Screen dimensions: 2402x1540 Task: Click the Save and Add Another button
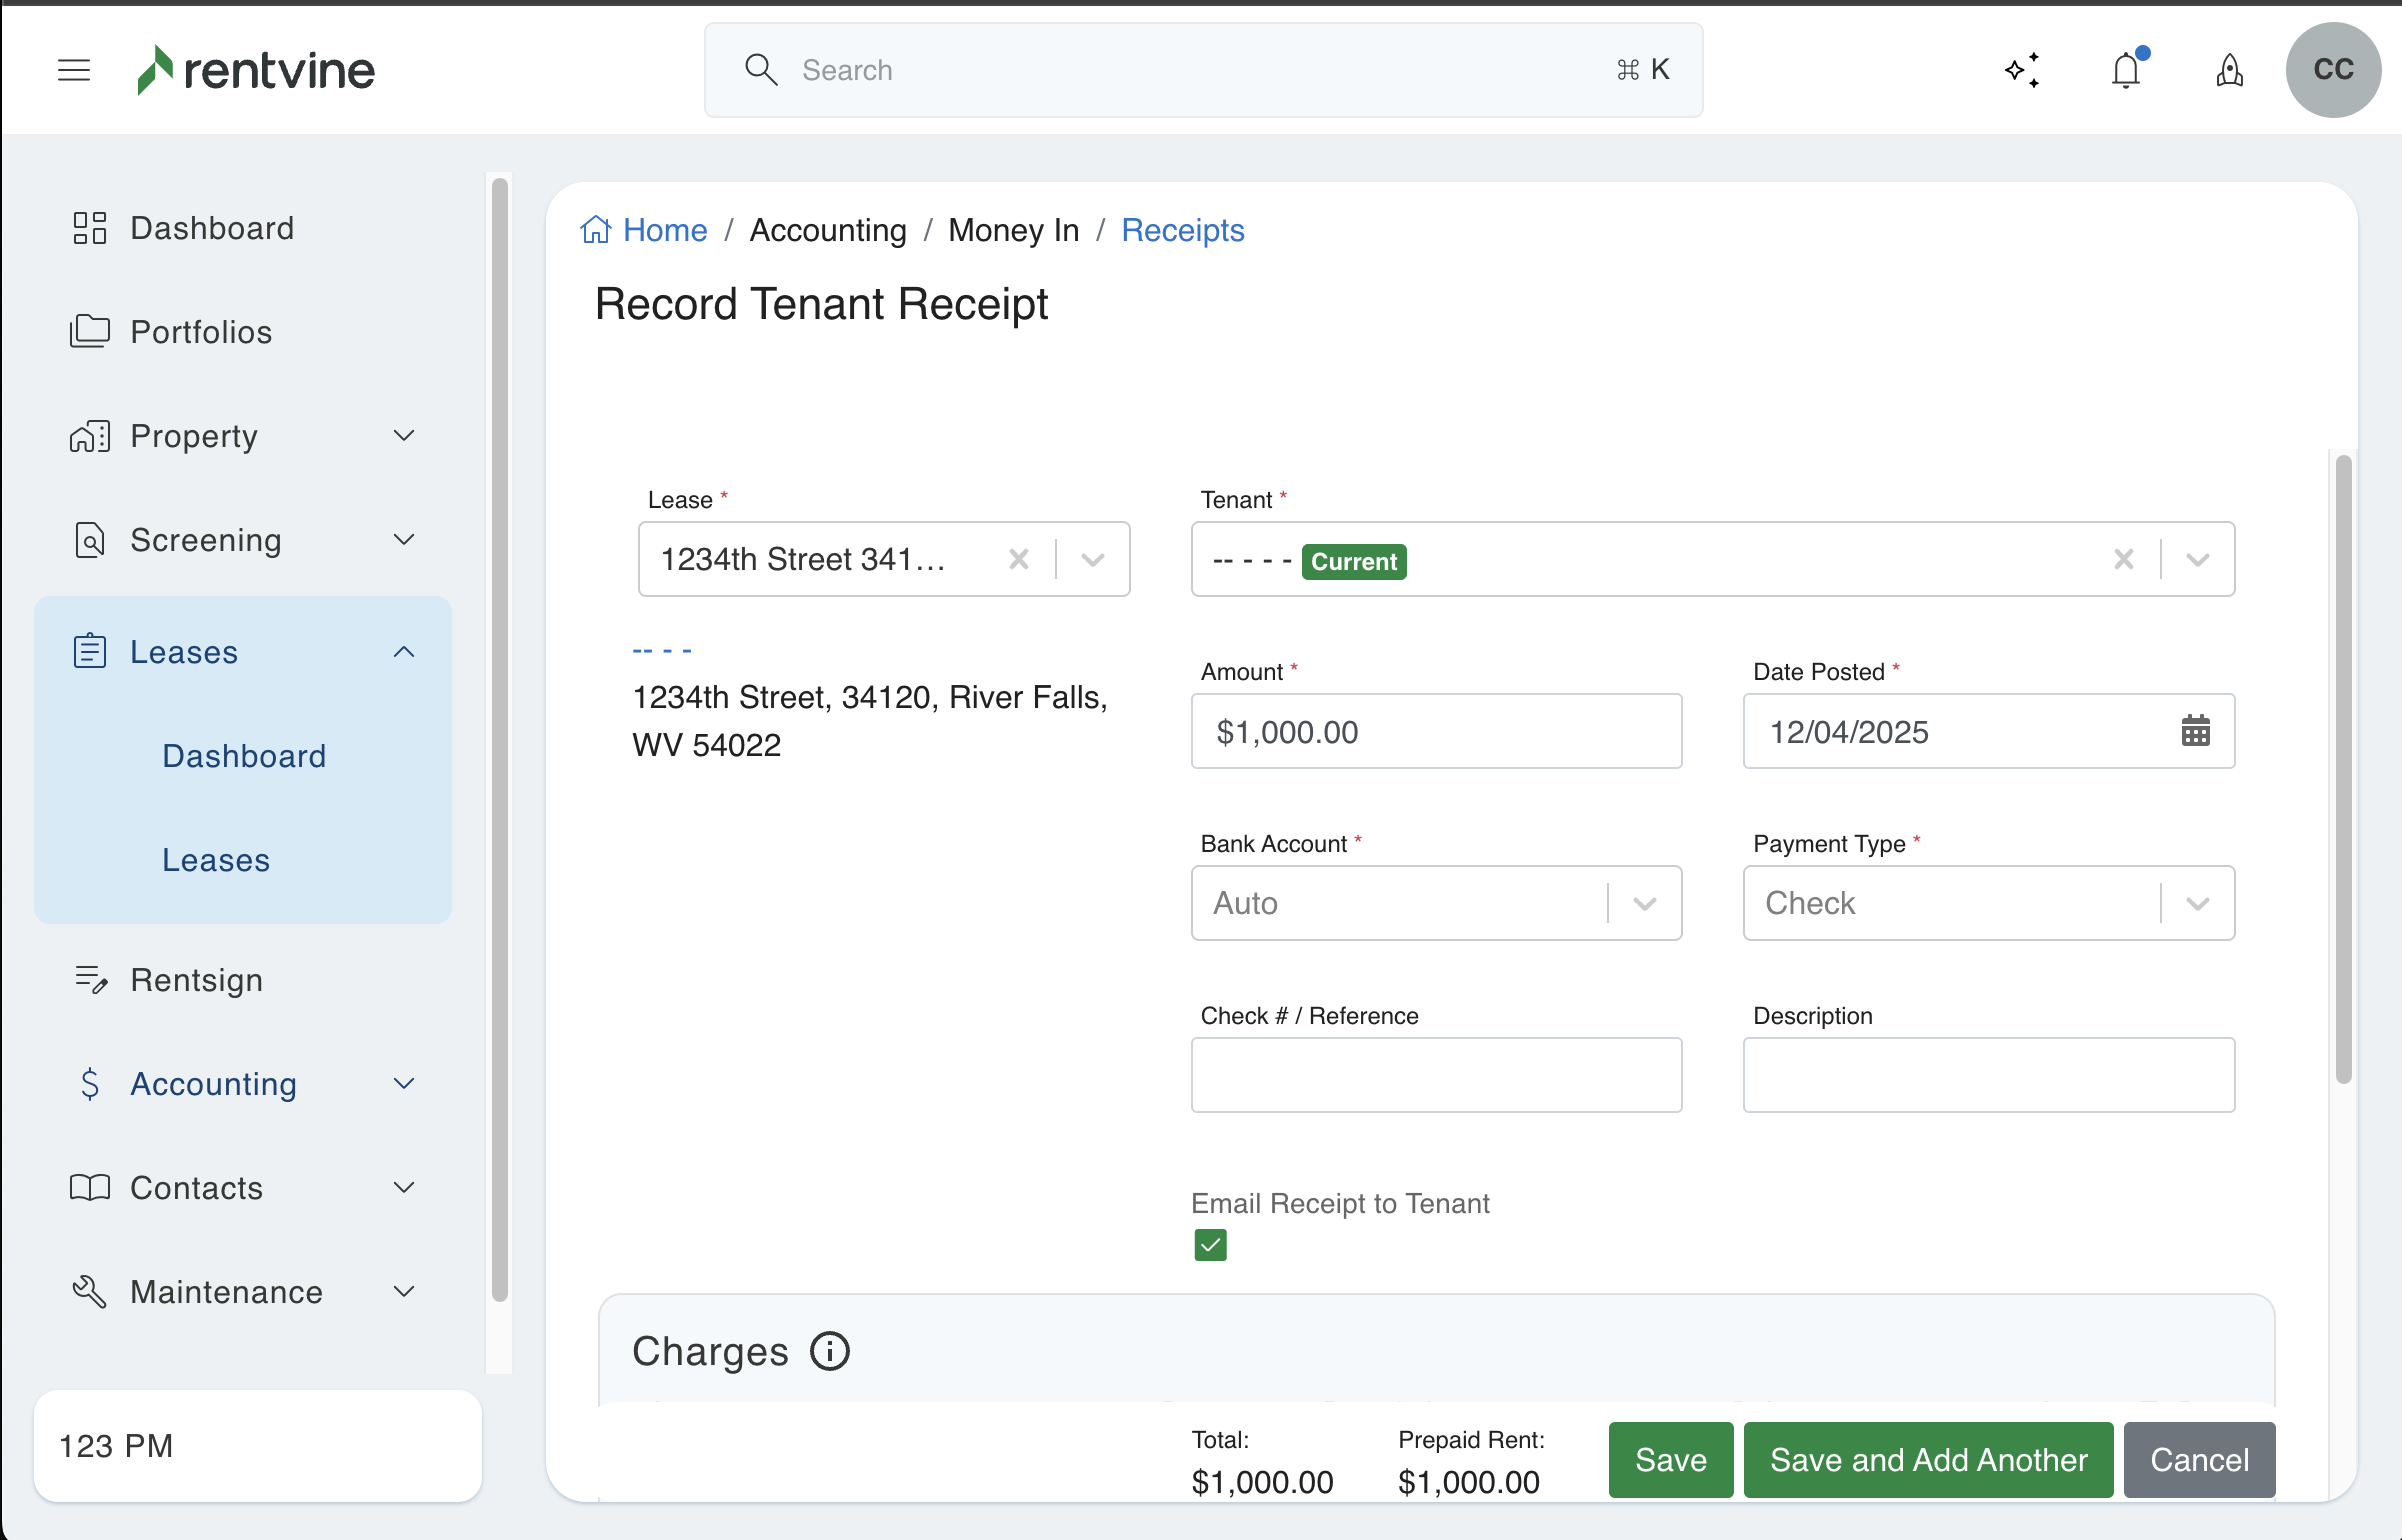(x=1927, y=1460)
